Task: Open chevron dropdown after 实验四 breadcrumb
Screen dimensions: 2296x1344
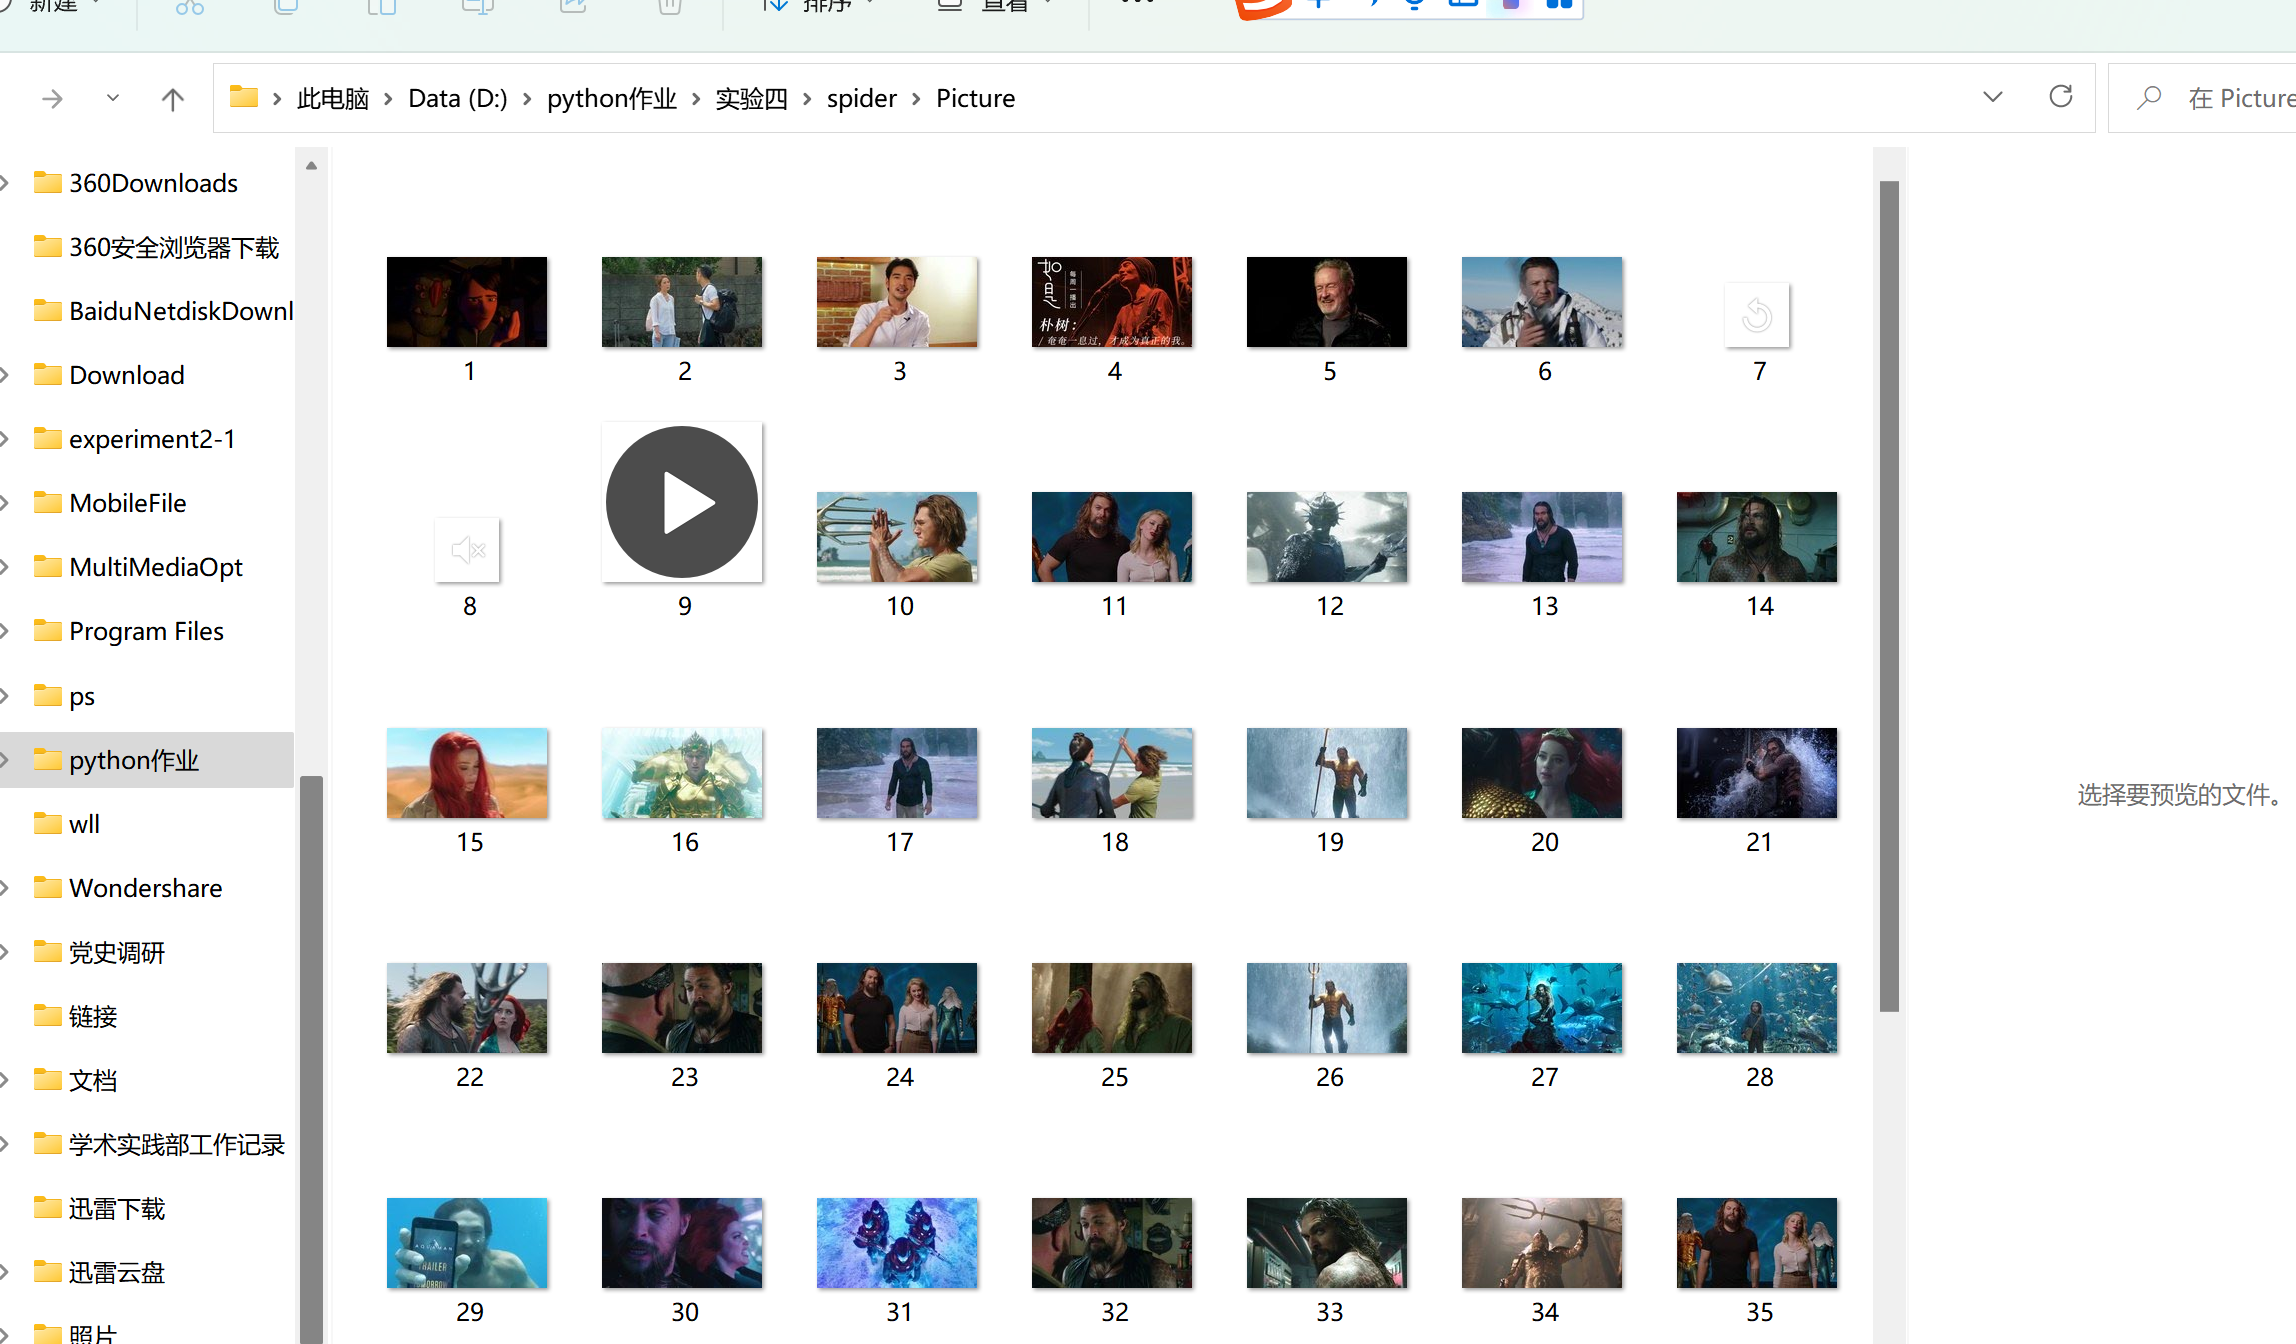Action: (807, 99)
